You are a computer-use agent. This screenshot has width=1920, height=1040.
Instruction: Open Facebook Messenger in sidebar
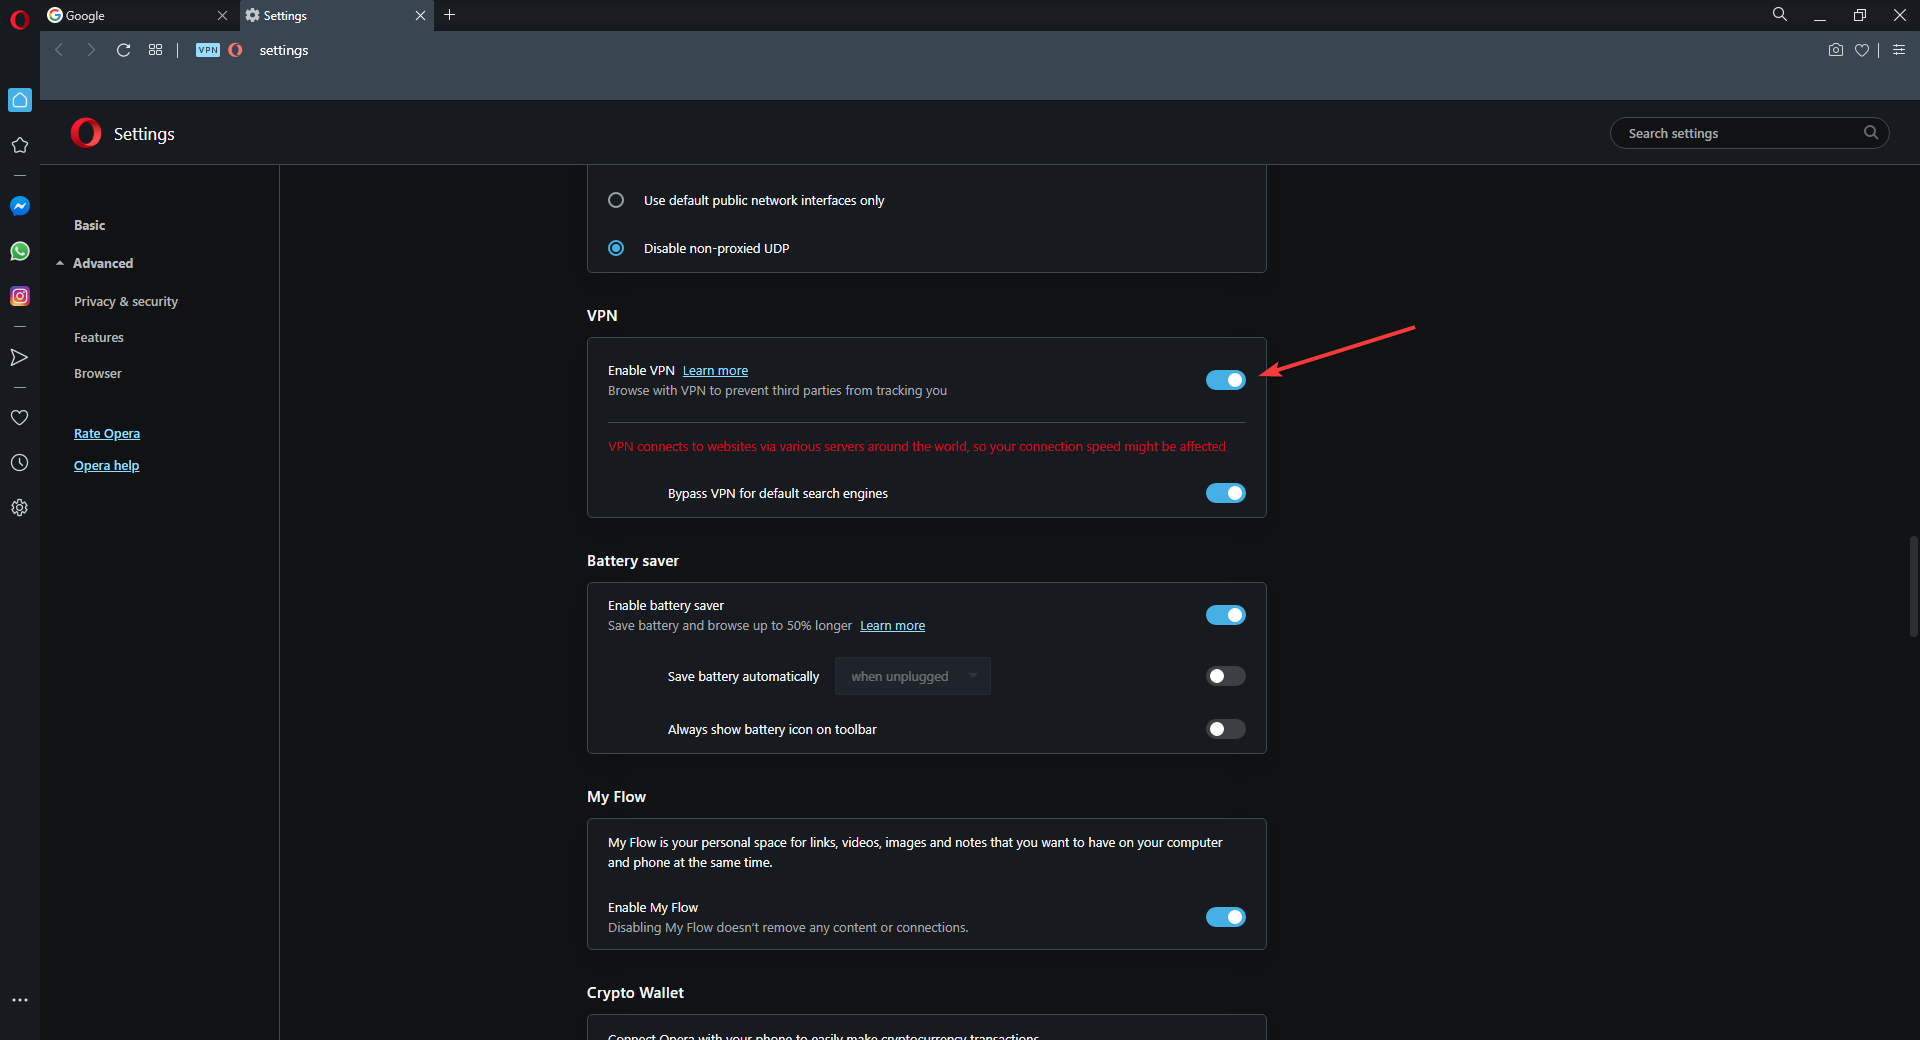point(20,206)
